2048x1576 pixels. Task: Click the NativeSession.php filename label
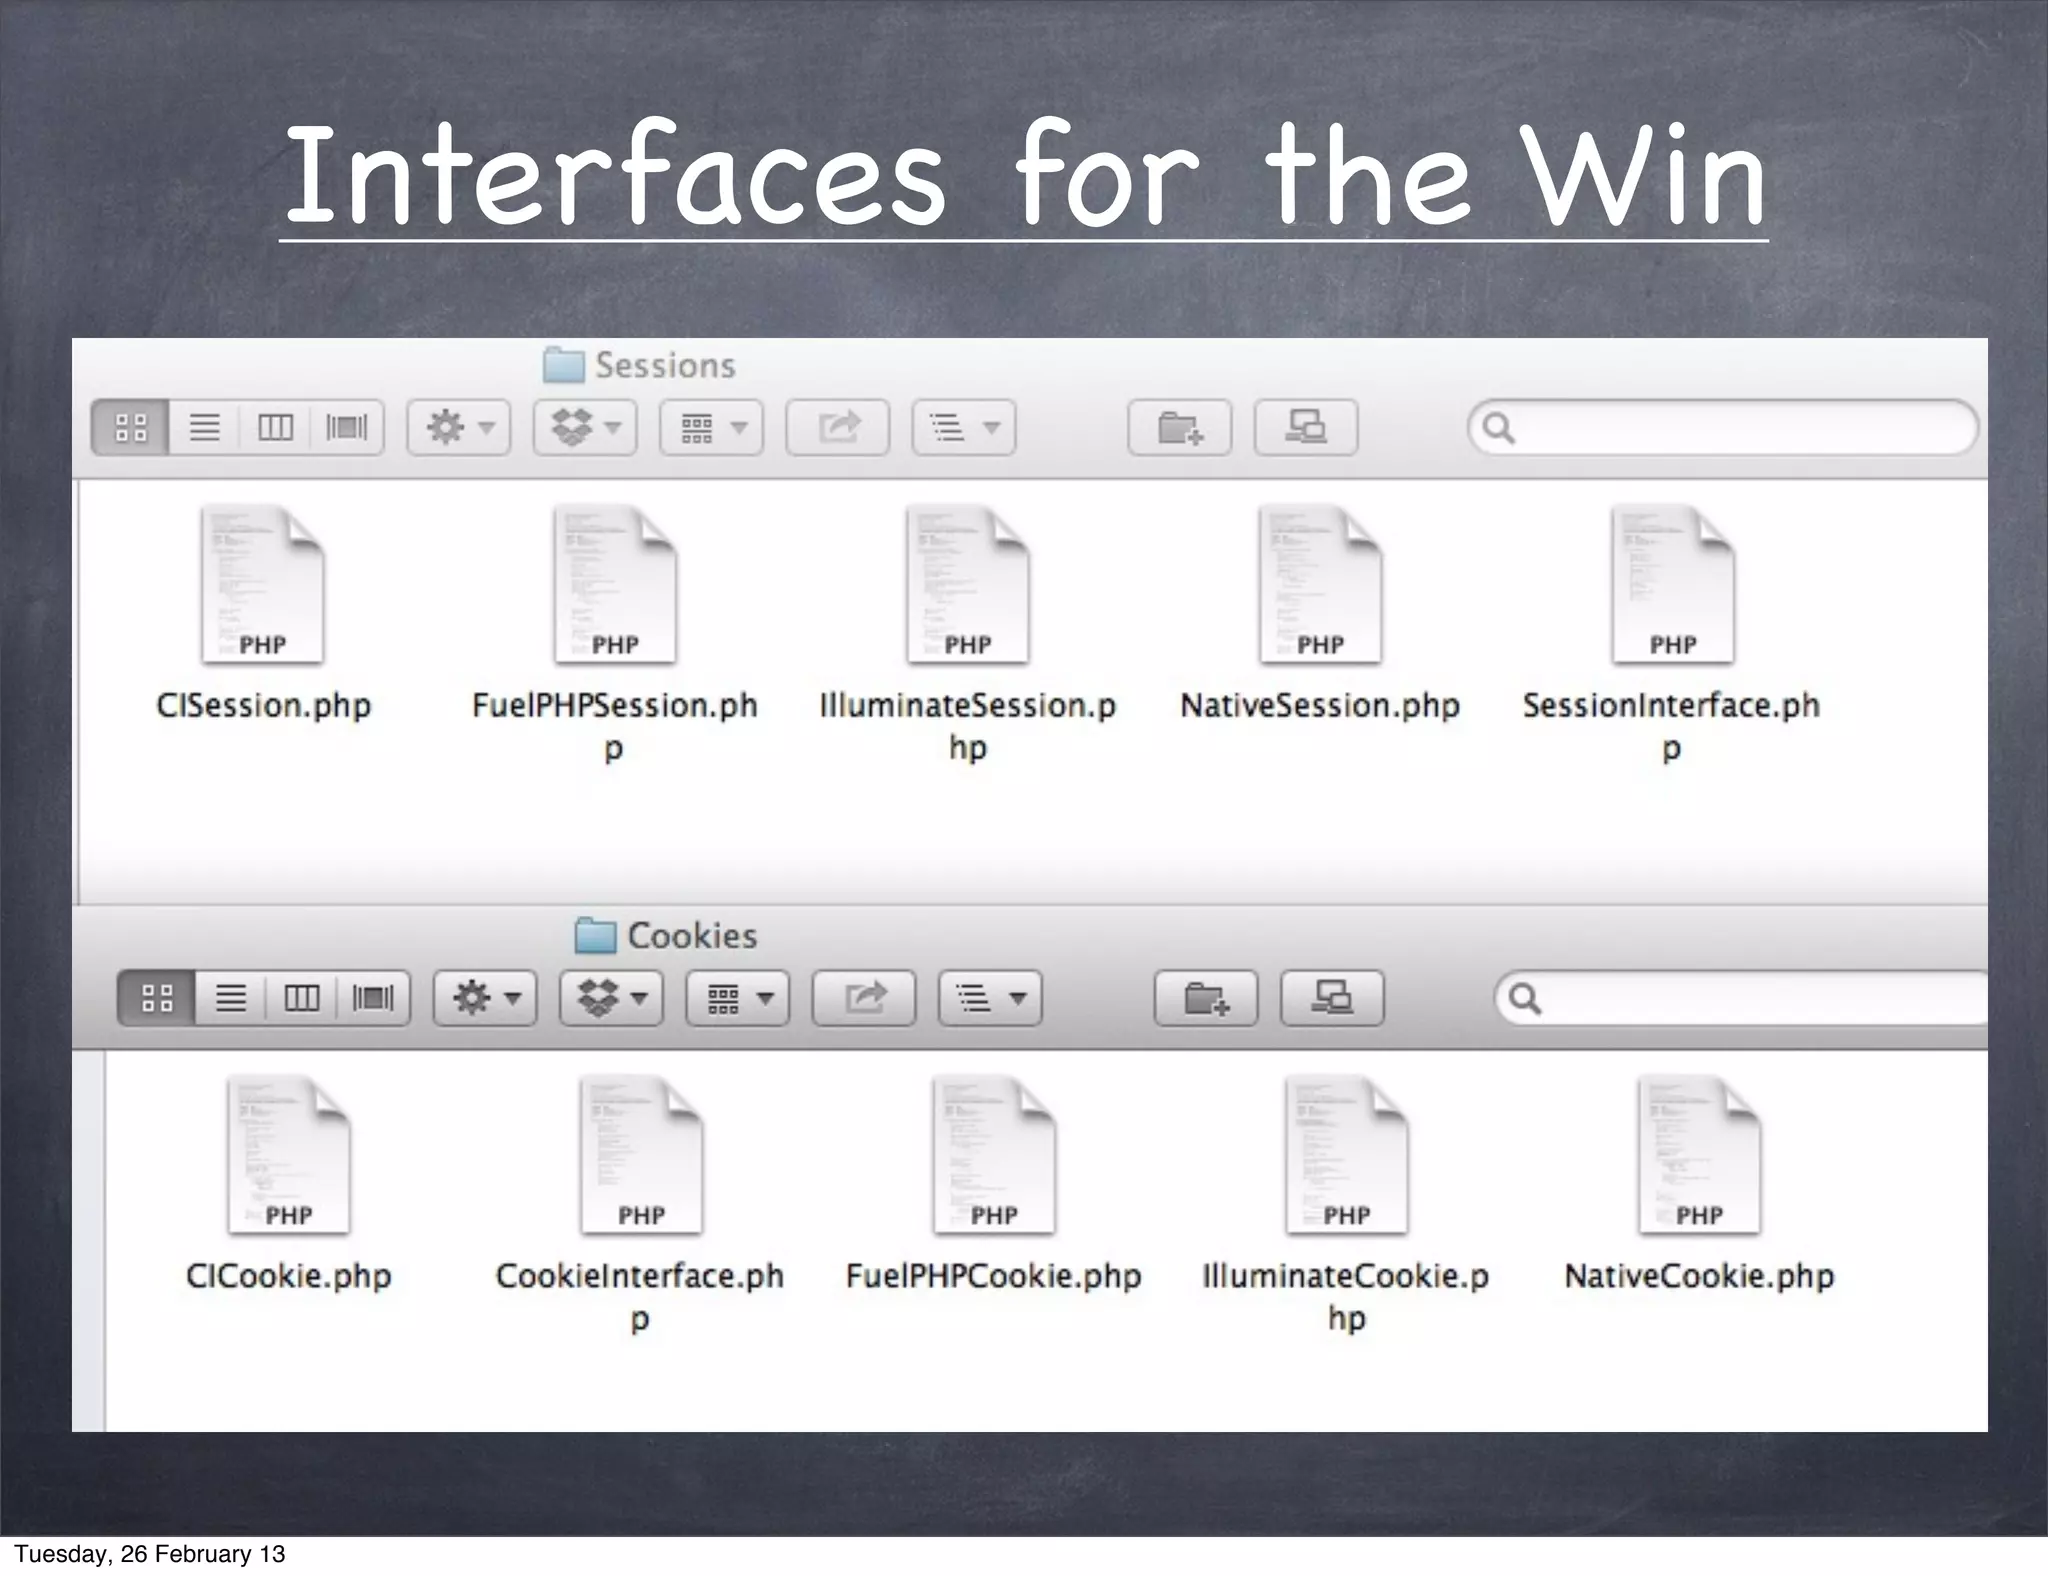(x=1320, y=706)
